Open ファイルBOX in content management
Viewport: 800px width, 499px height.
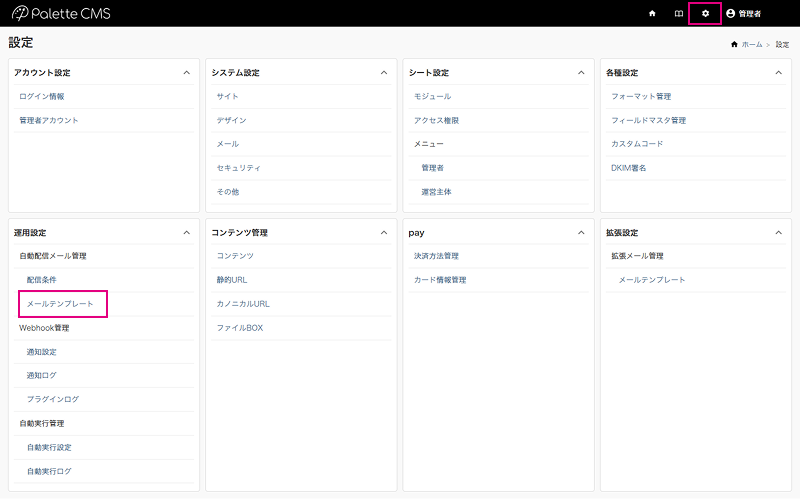pyautogui.click(x=240, y=327)
